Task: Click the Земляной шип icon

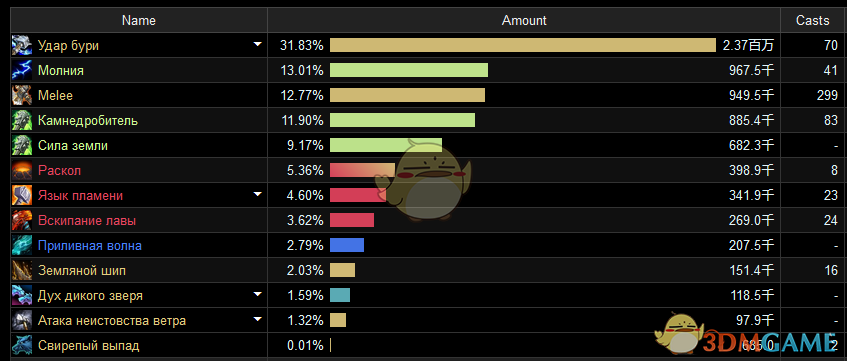Action: tap(23, 270)
